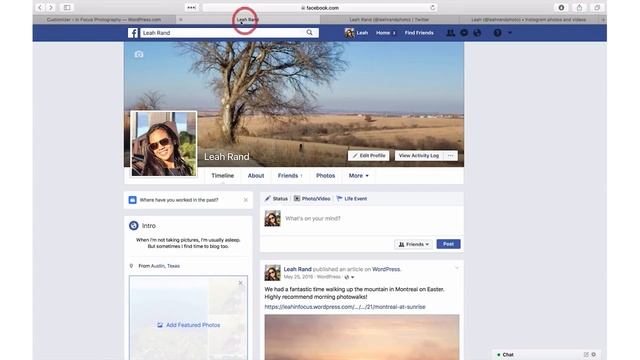Click the Edit Profile button
Viewport: 640px width, 360px height.
(369, 156)
